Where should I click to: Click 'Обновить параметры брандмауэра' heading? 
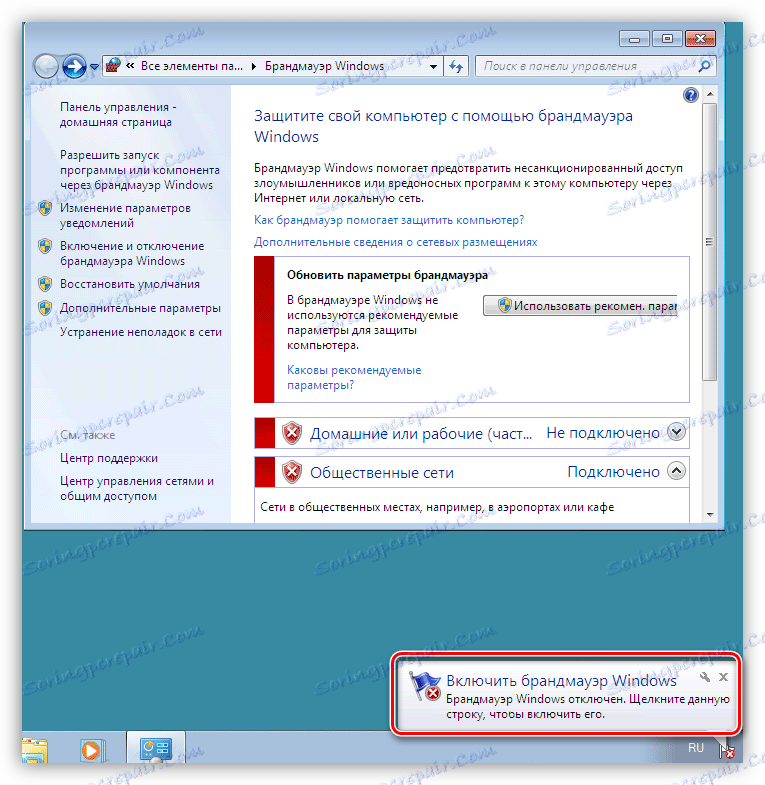[x=387, y=275]
